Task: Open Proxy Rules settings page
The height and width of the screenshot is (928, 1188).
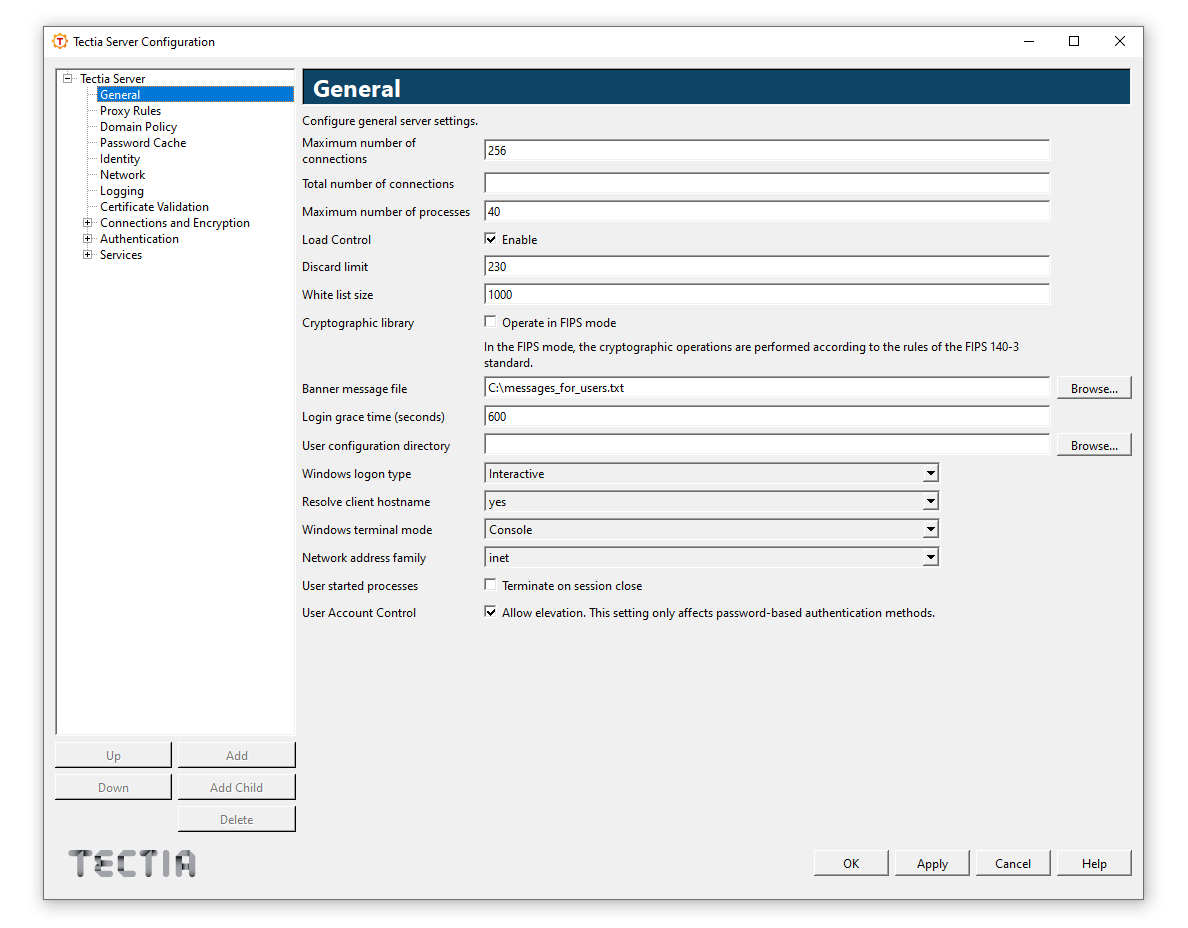Action: click(130, 111)
